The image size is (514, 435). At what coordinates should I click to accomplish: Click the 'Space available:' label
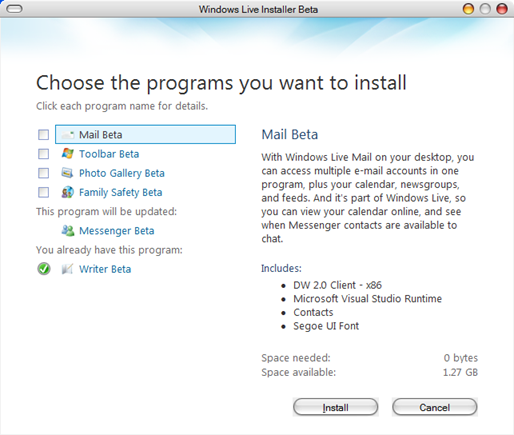(x=298, y=372)
